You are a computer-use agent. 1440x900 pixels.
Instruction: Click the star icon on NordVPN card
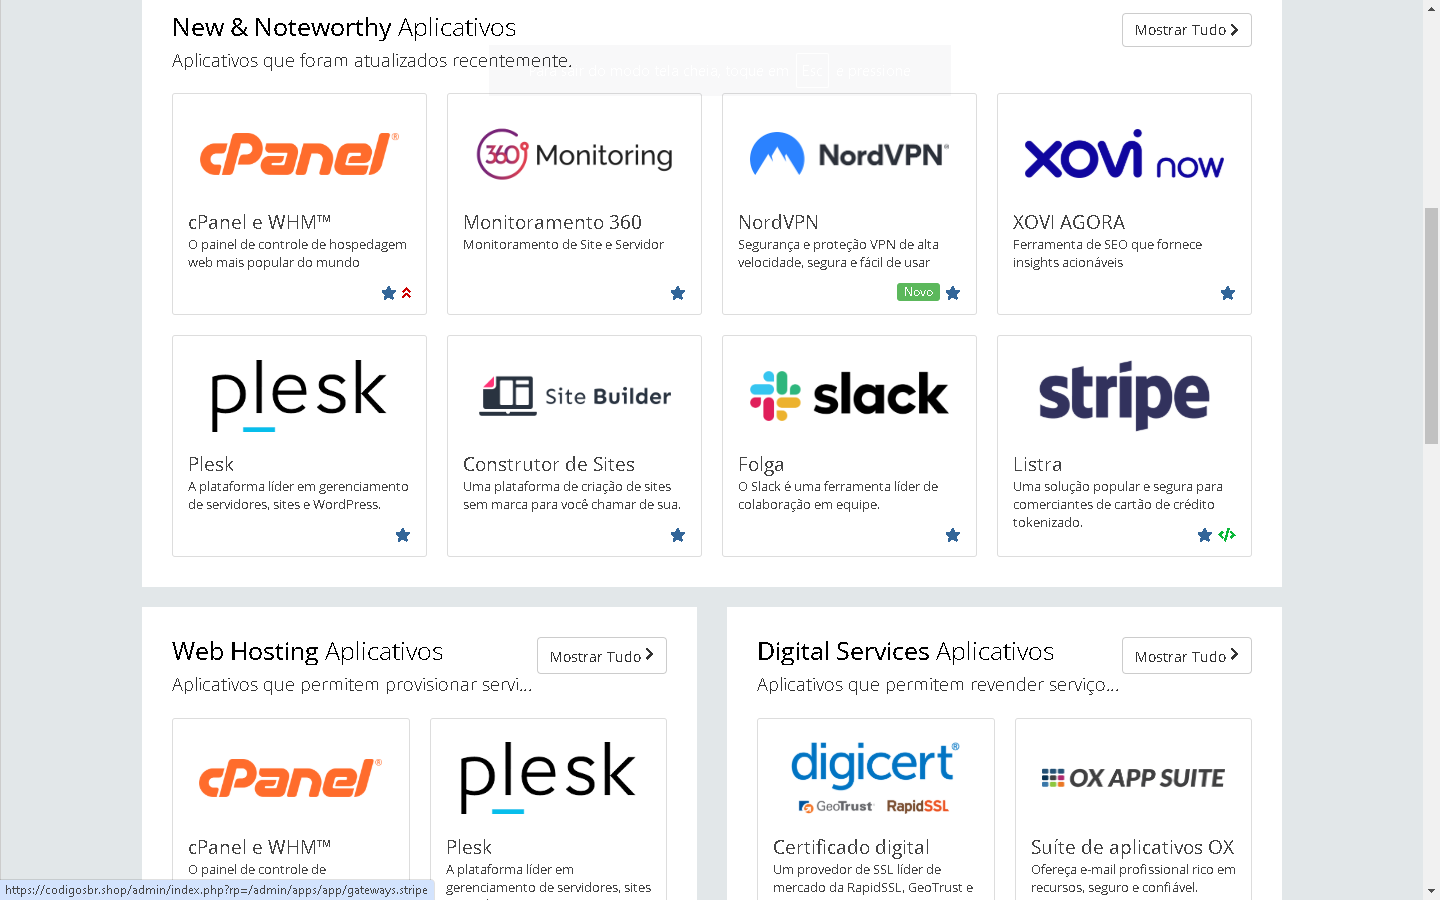(x=953, y=293)
